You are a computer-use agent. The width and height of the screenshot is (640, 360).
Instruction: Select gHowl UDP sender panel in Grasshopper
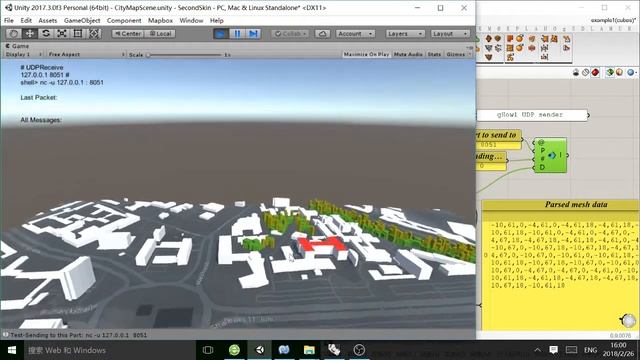click(x=532, y=115)
